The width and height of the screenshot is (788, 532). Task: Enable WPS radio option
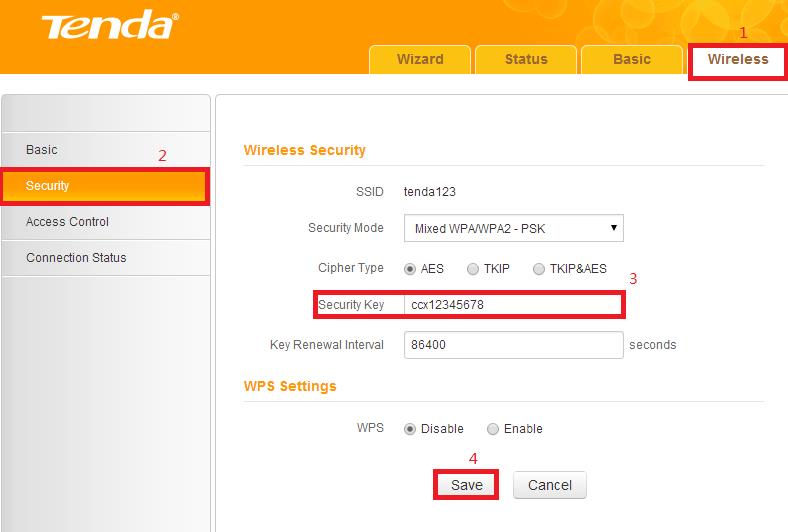point(493,429)
